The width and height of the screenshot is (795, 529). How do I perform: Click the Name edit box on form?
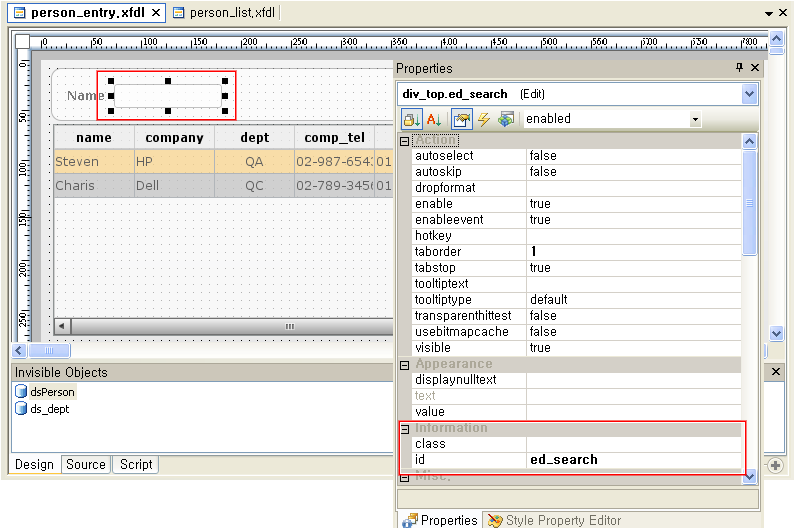click(167, 96)
